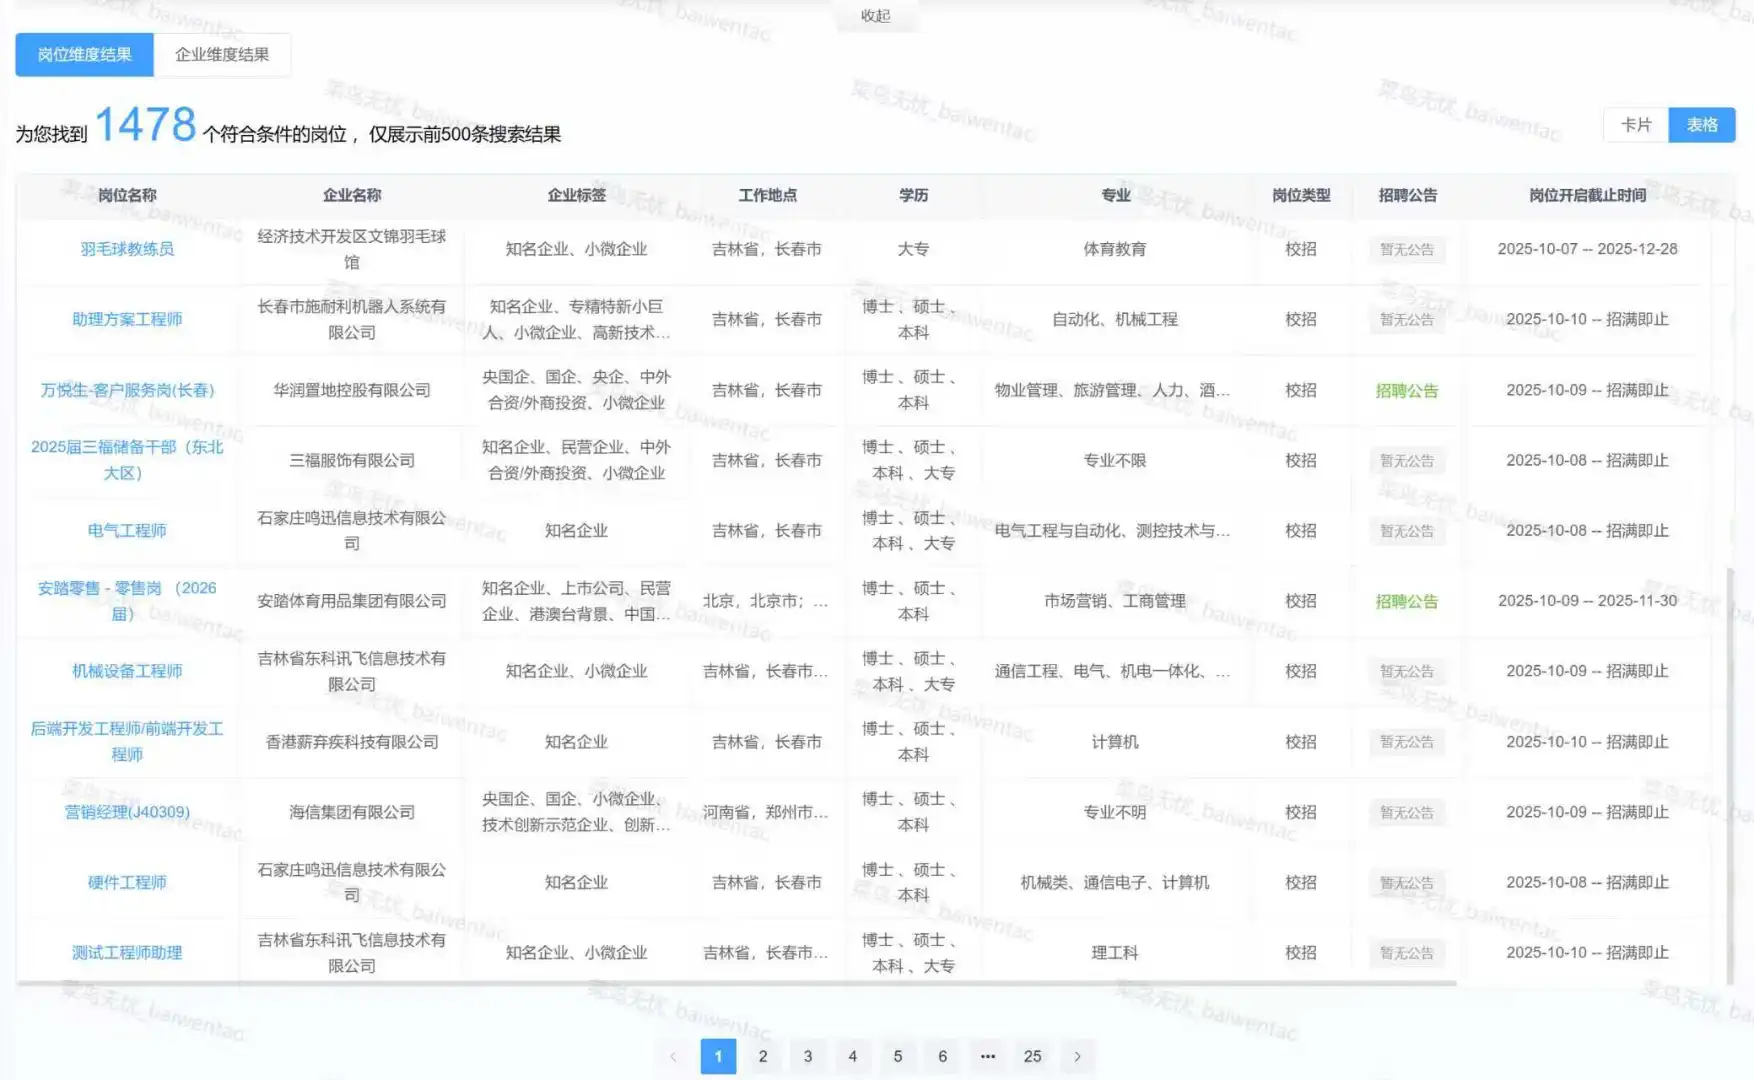View the 招聘公告 for 万悦生 position

point(1406,391)
